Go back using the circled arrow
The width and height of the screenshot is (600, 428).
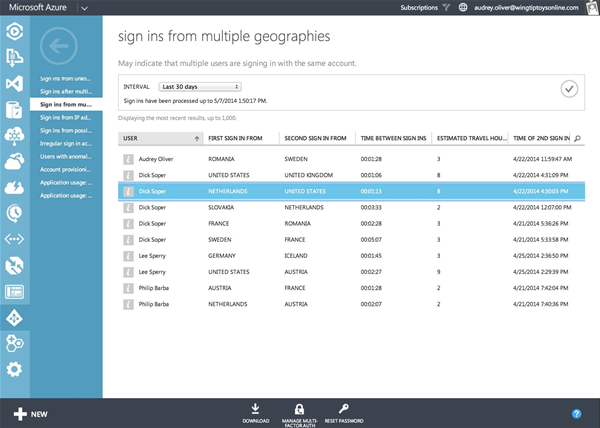[x=59, y=46]
